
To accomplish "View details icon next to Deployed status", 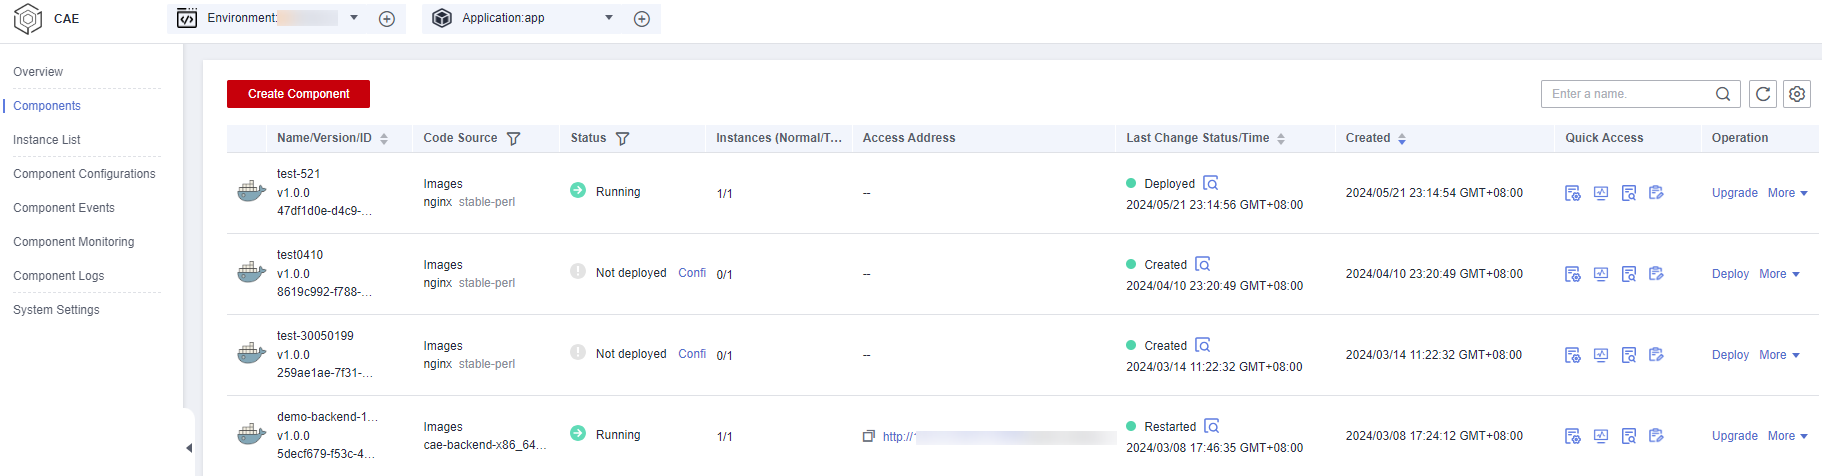I will click(1211, 183).
